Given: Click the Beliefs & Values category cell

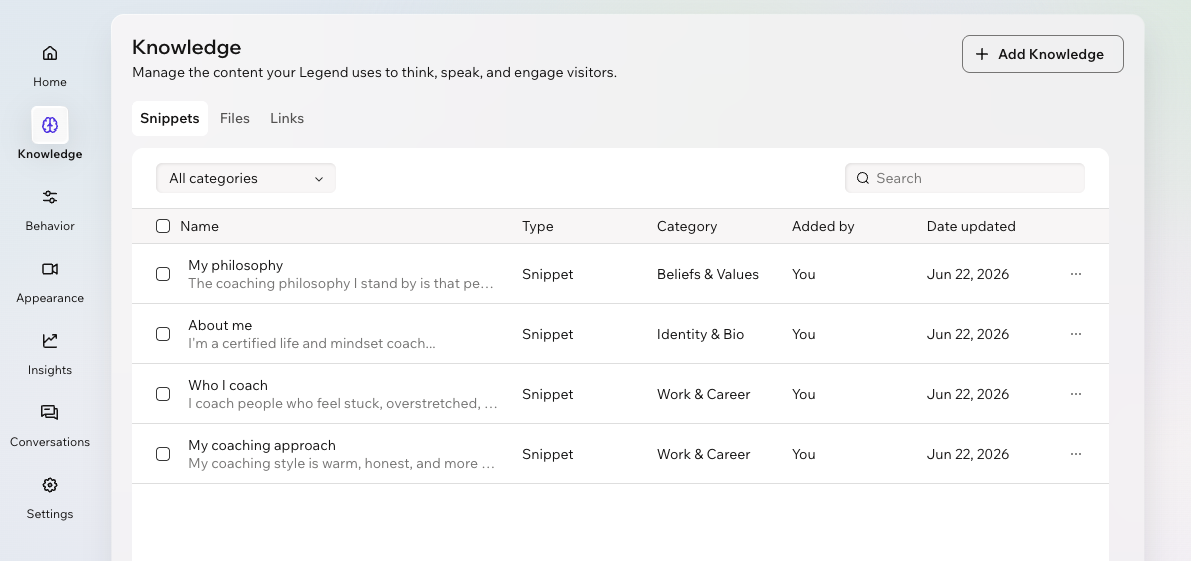Looking at the screenshot, I should coord(708,274).
